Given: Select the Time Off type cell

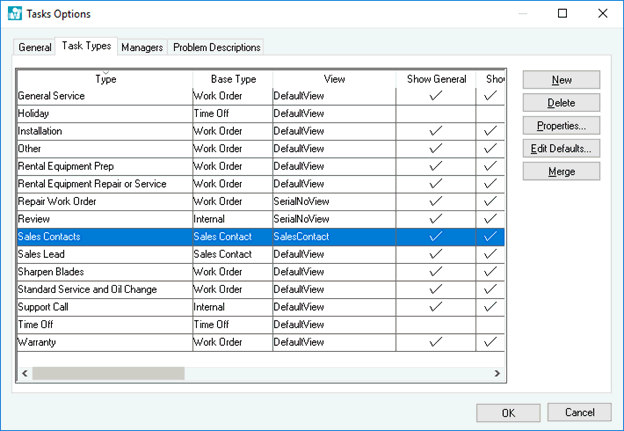Looking at the screenshot, I should point(105,324).
